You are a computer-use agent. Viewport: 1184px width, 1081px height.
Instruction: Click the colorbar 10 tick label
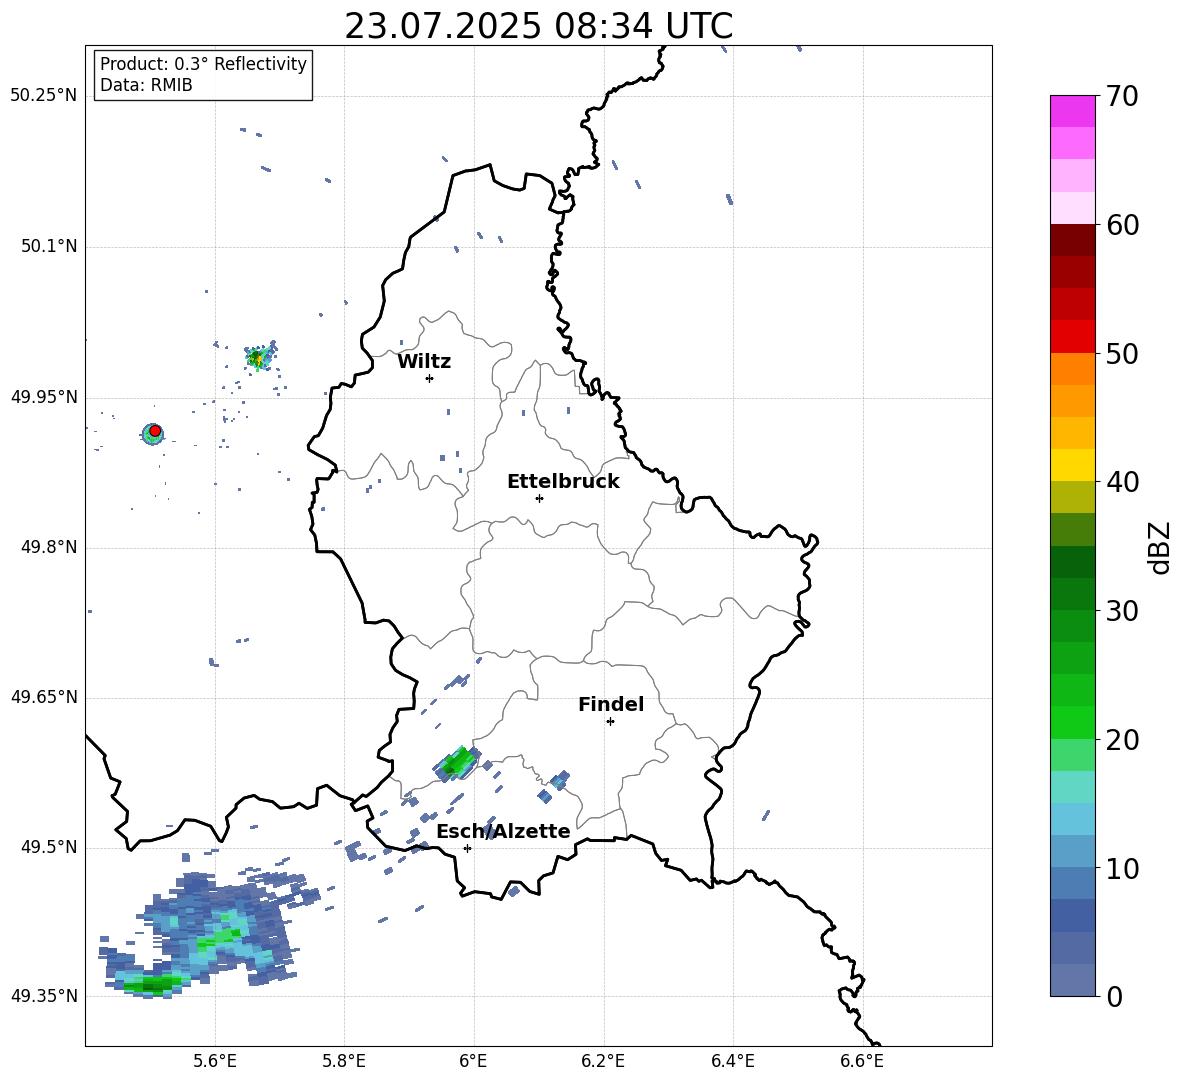coord(1122,868)
